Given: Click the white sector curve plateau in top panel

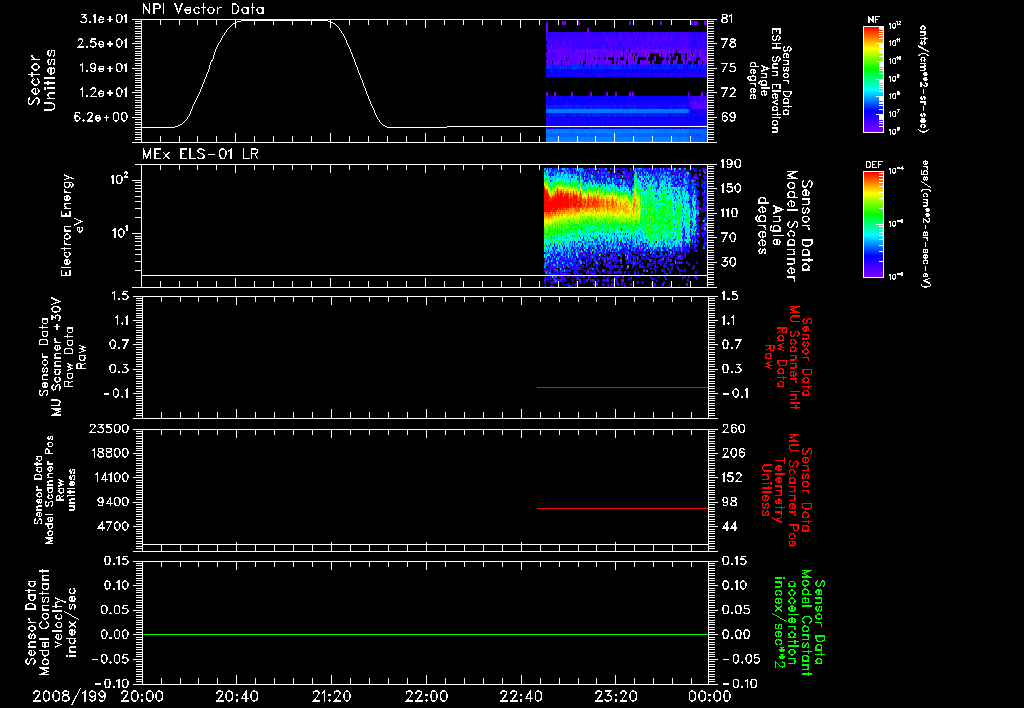Looking at the screenshot, I should pyautogui.click(x=283, y=21).
